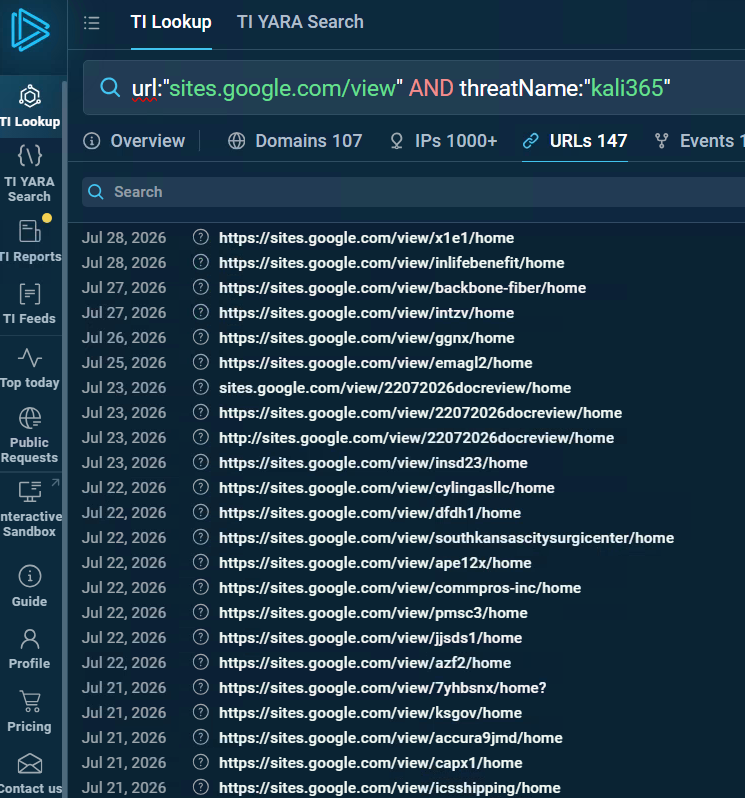This screenshot has height=798, width=745.
Task: Click the question-mark icon for ggnx/home URL
Action: tap(201, 337)
